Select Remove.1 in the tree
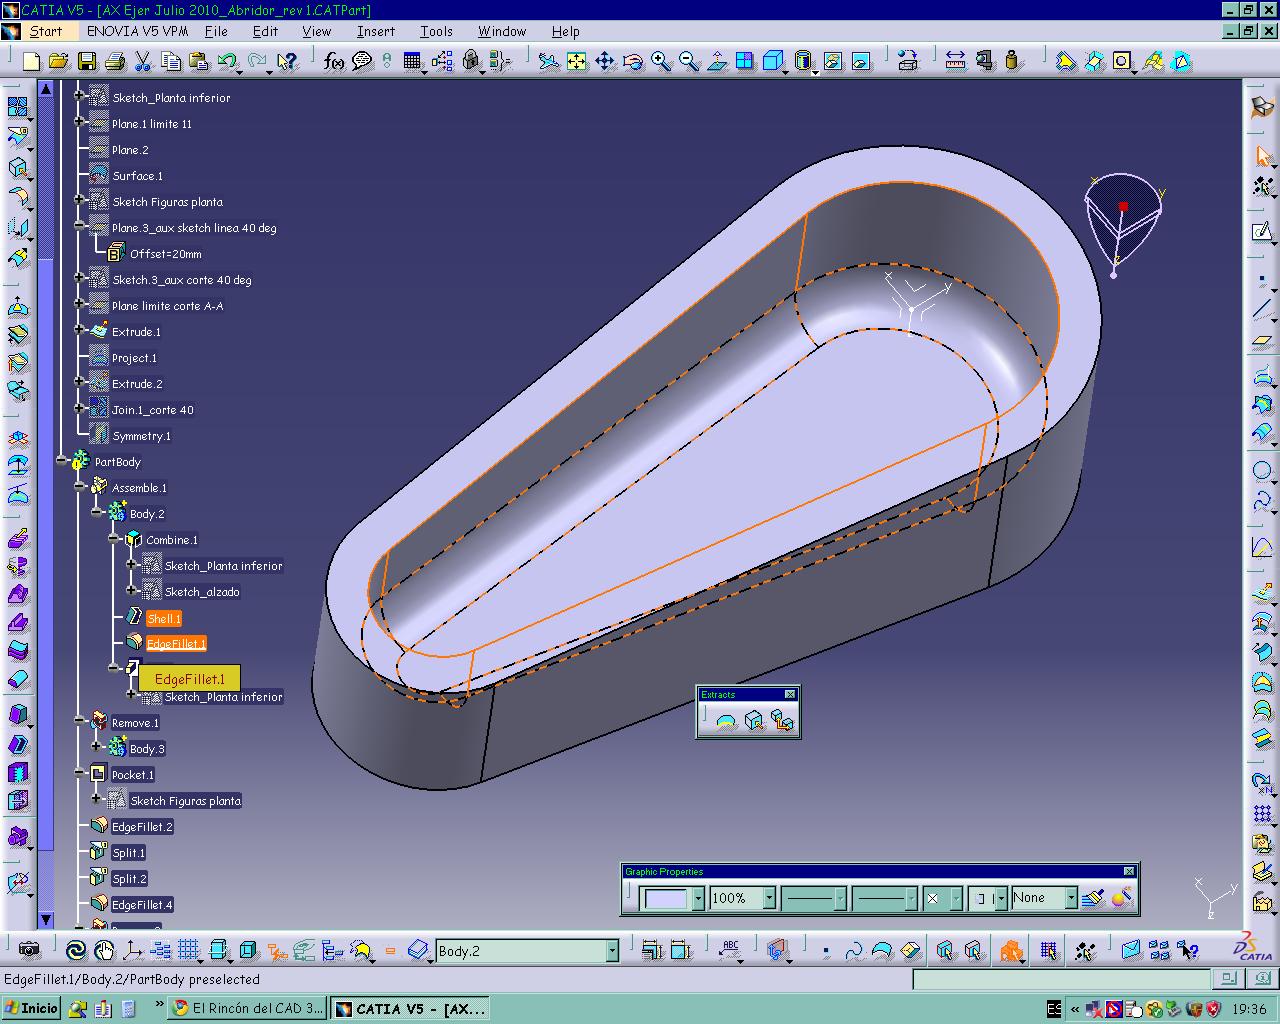Screen dimensions: 1280x1024 pyautogui.click(x=135, y=722)
